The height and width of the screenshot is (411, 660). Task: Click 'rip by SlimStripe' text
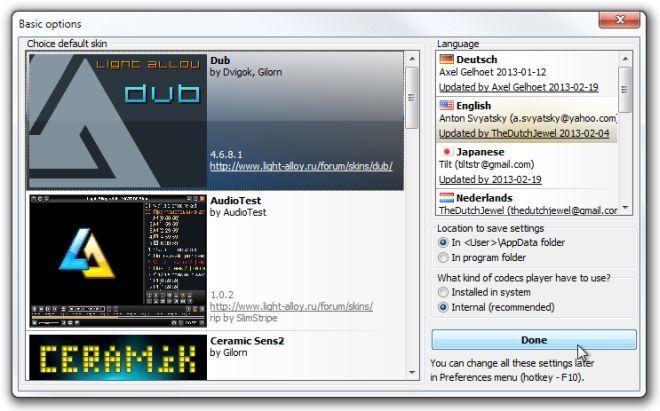pos(243,318)
